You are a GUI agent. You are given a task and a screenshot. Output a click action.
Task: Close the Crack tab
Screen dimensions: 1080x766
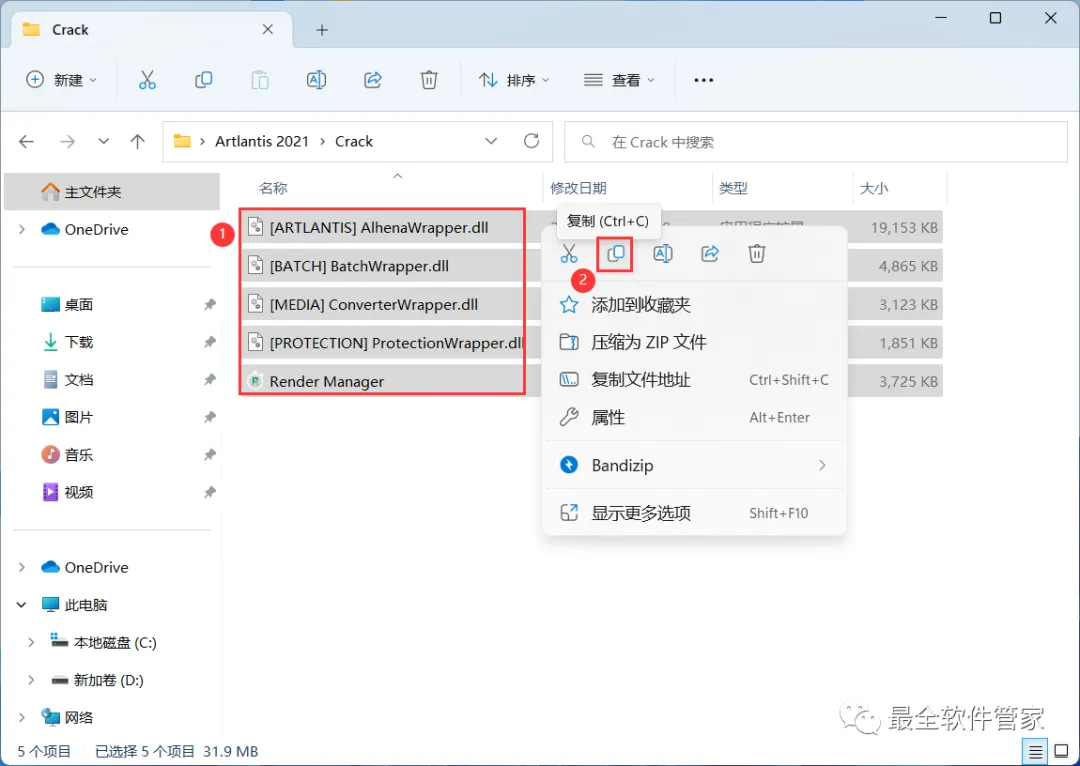click(x=268, y=30)
